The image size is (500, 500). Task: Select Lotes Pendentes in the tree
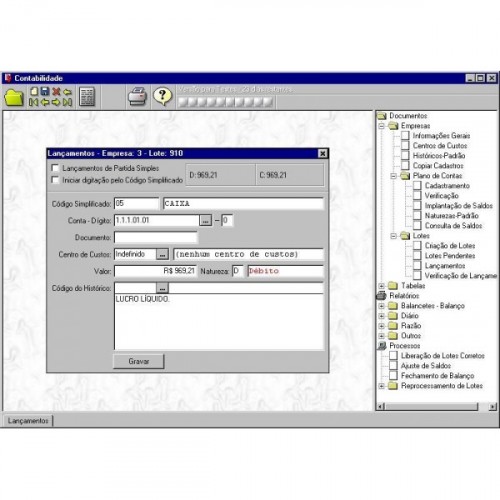pyautogui.click(x=450, y=256)
